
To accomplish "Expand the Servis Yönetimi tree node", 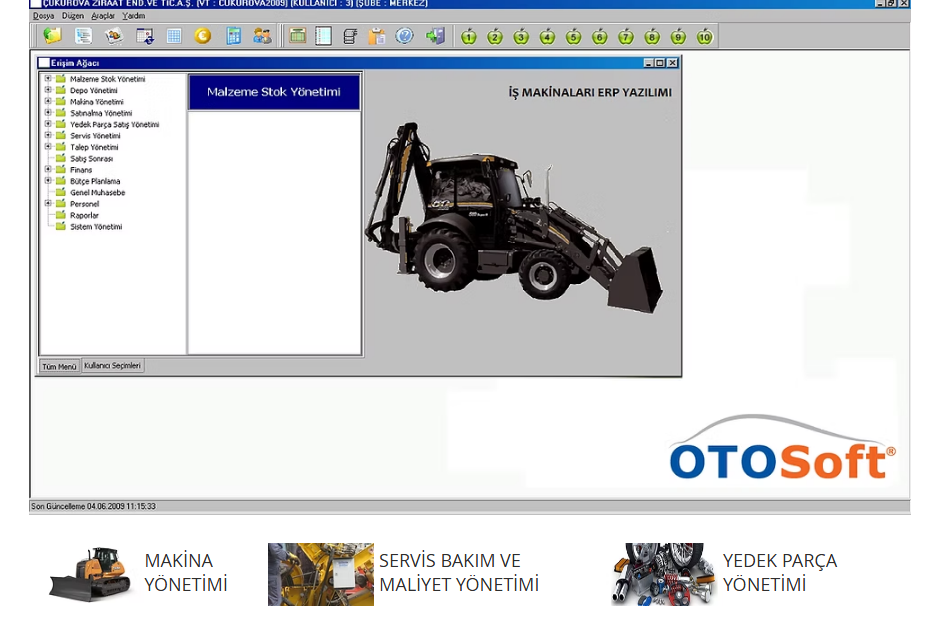I will tap(48, 136).
